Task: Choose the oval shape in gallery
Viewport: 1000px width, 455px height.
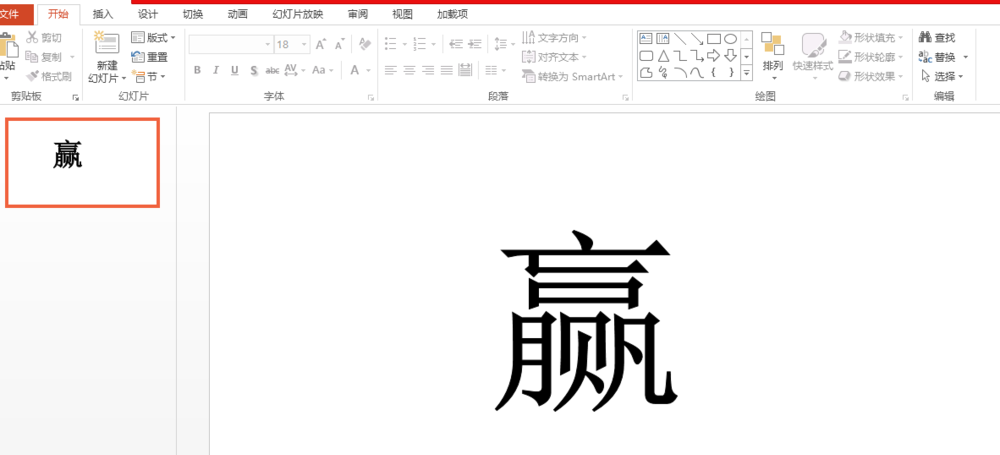Action: pos(730,39)
